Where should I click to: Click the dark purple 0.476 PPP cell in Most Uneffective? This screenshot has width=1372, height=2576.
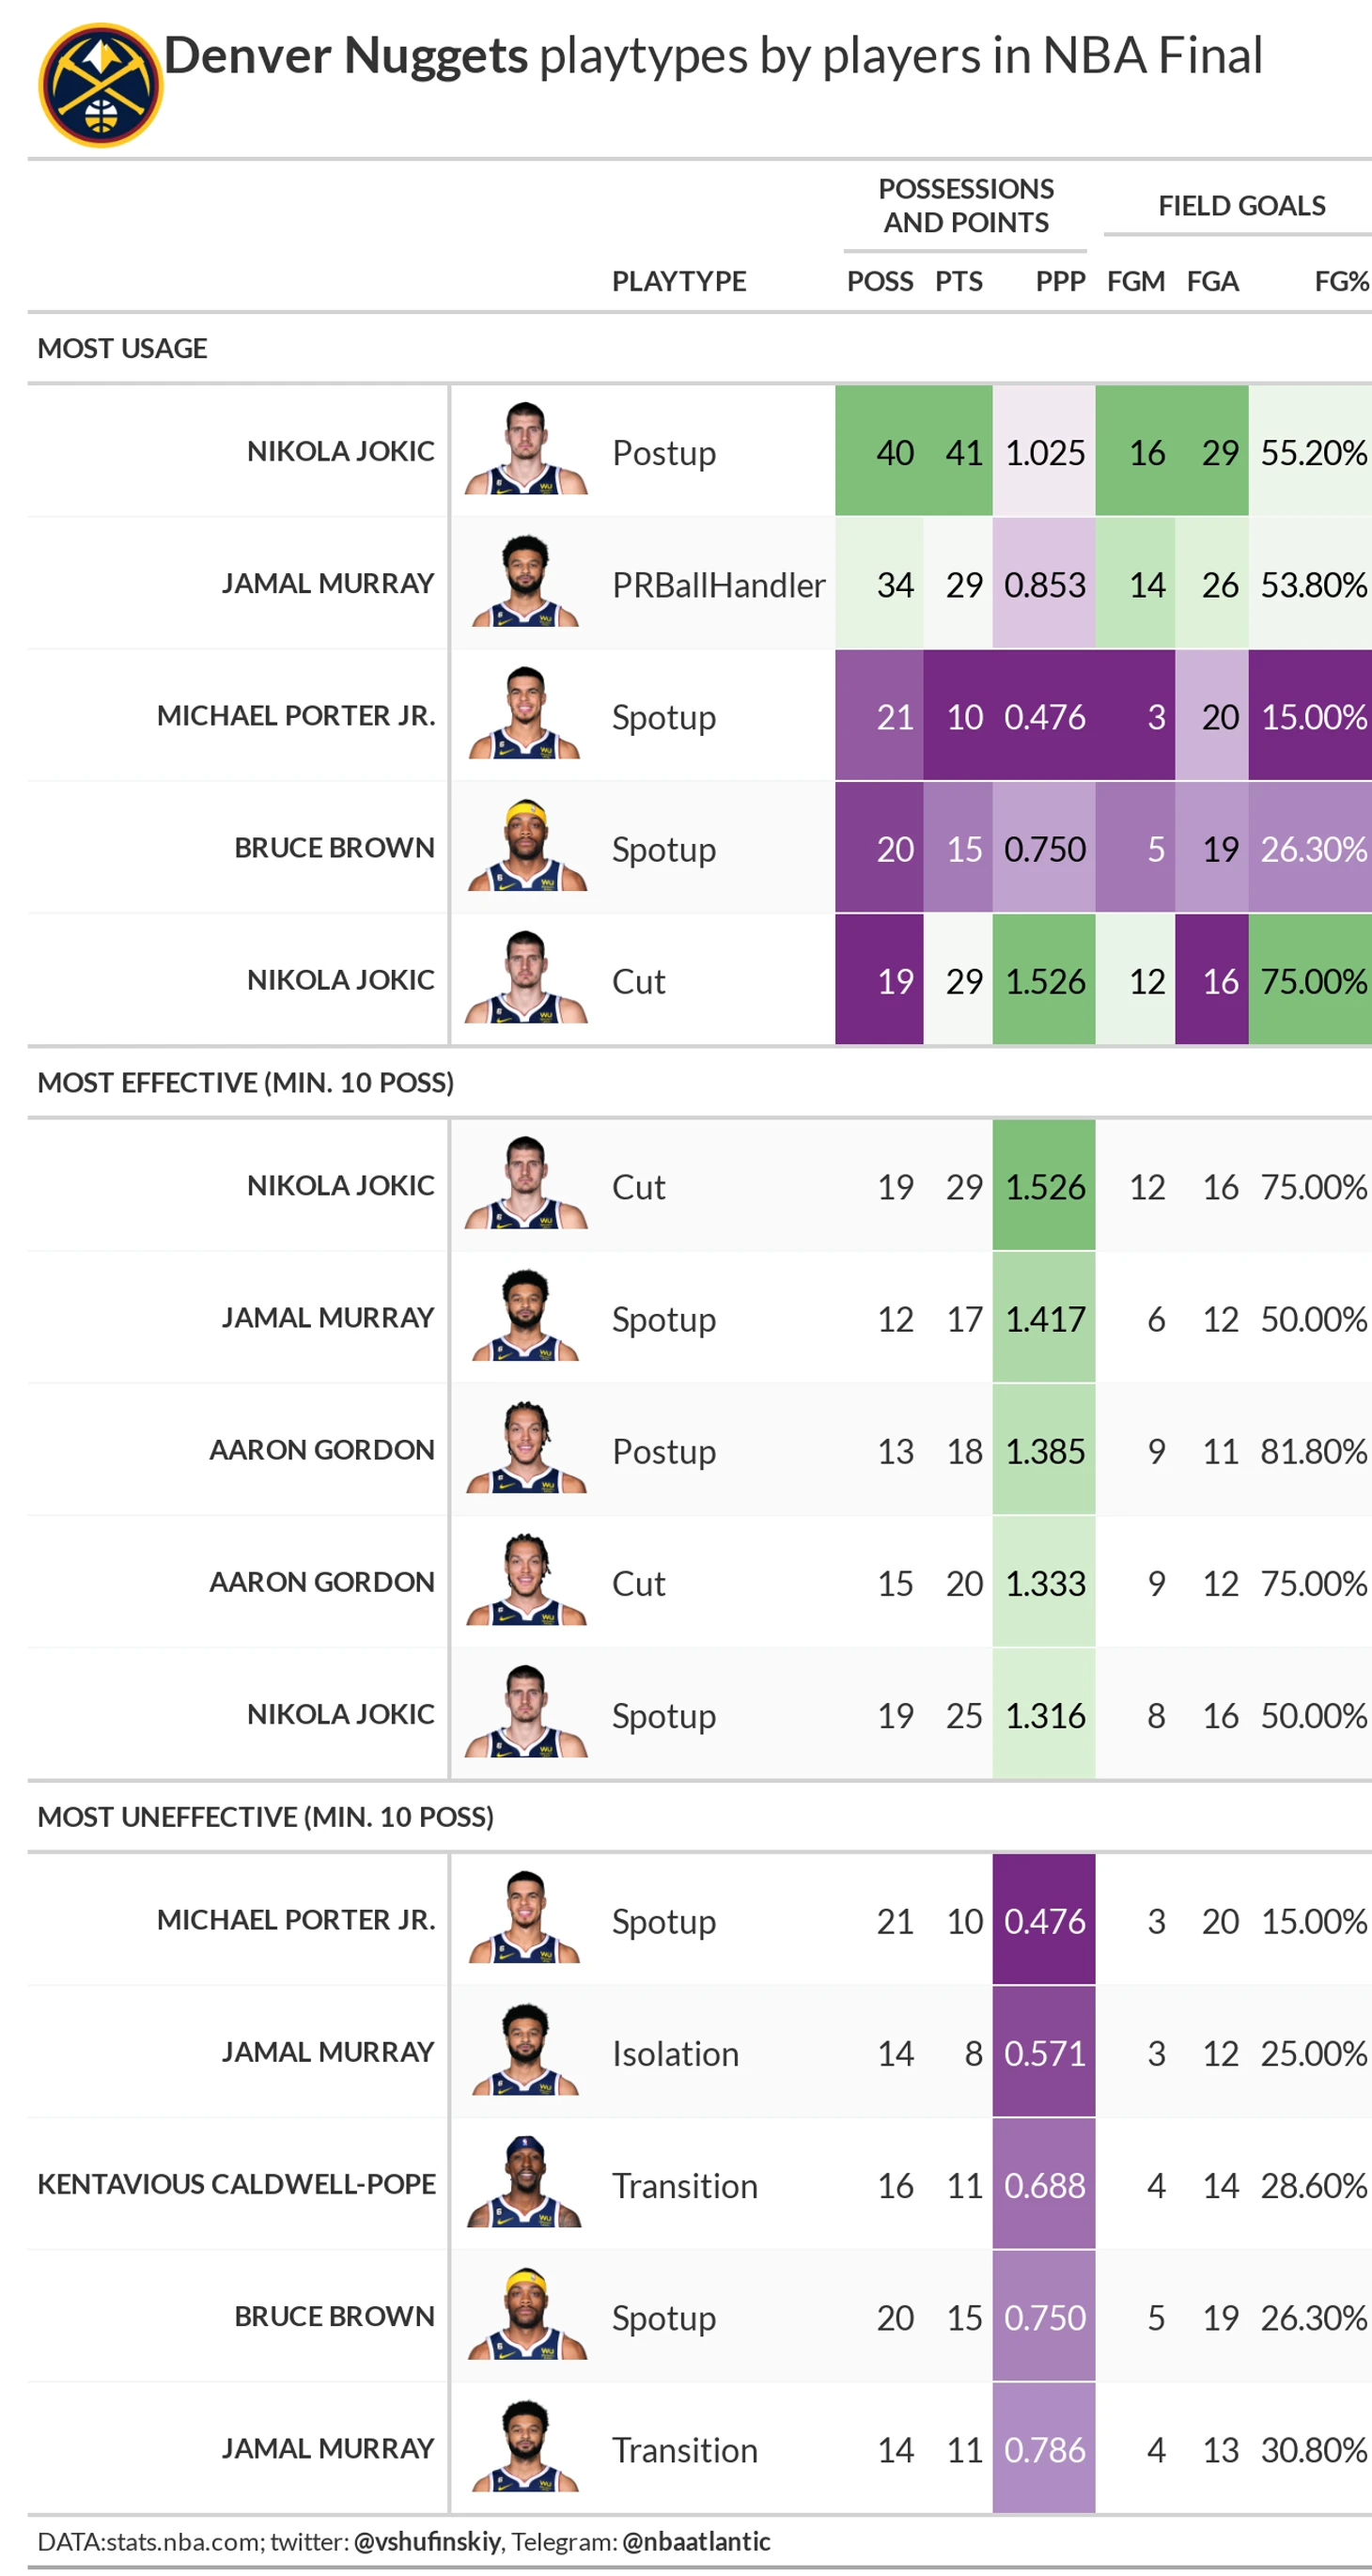click(1044, 1919)
